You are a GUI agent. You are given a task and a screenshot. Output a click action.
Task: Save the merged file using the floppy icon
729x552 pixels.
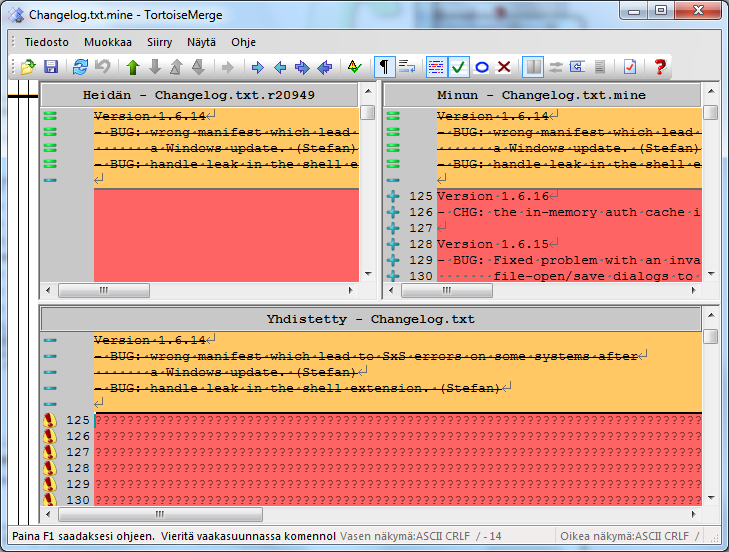click(x=51, y=67)
